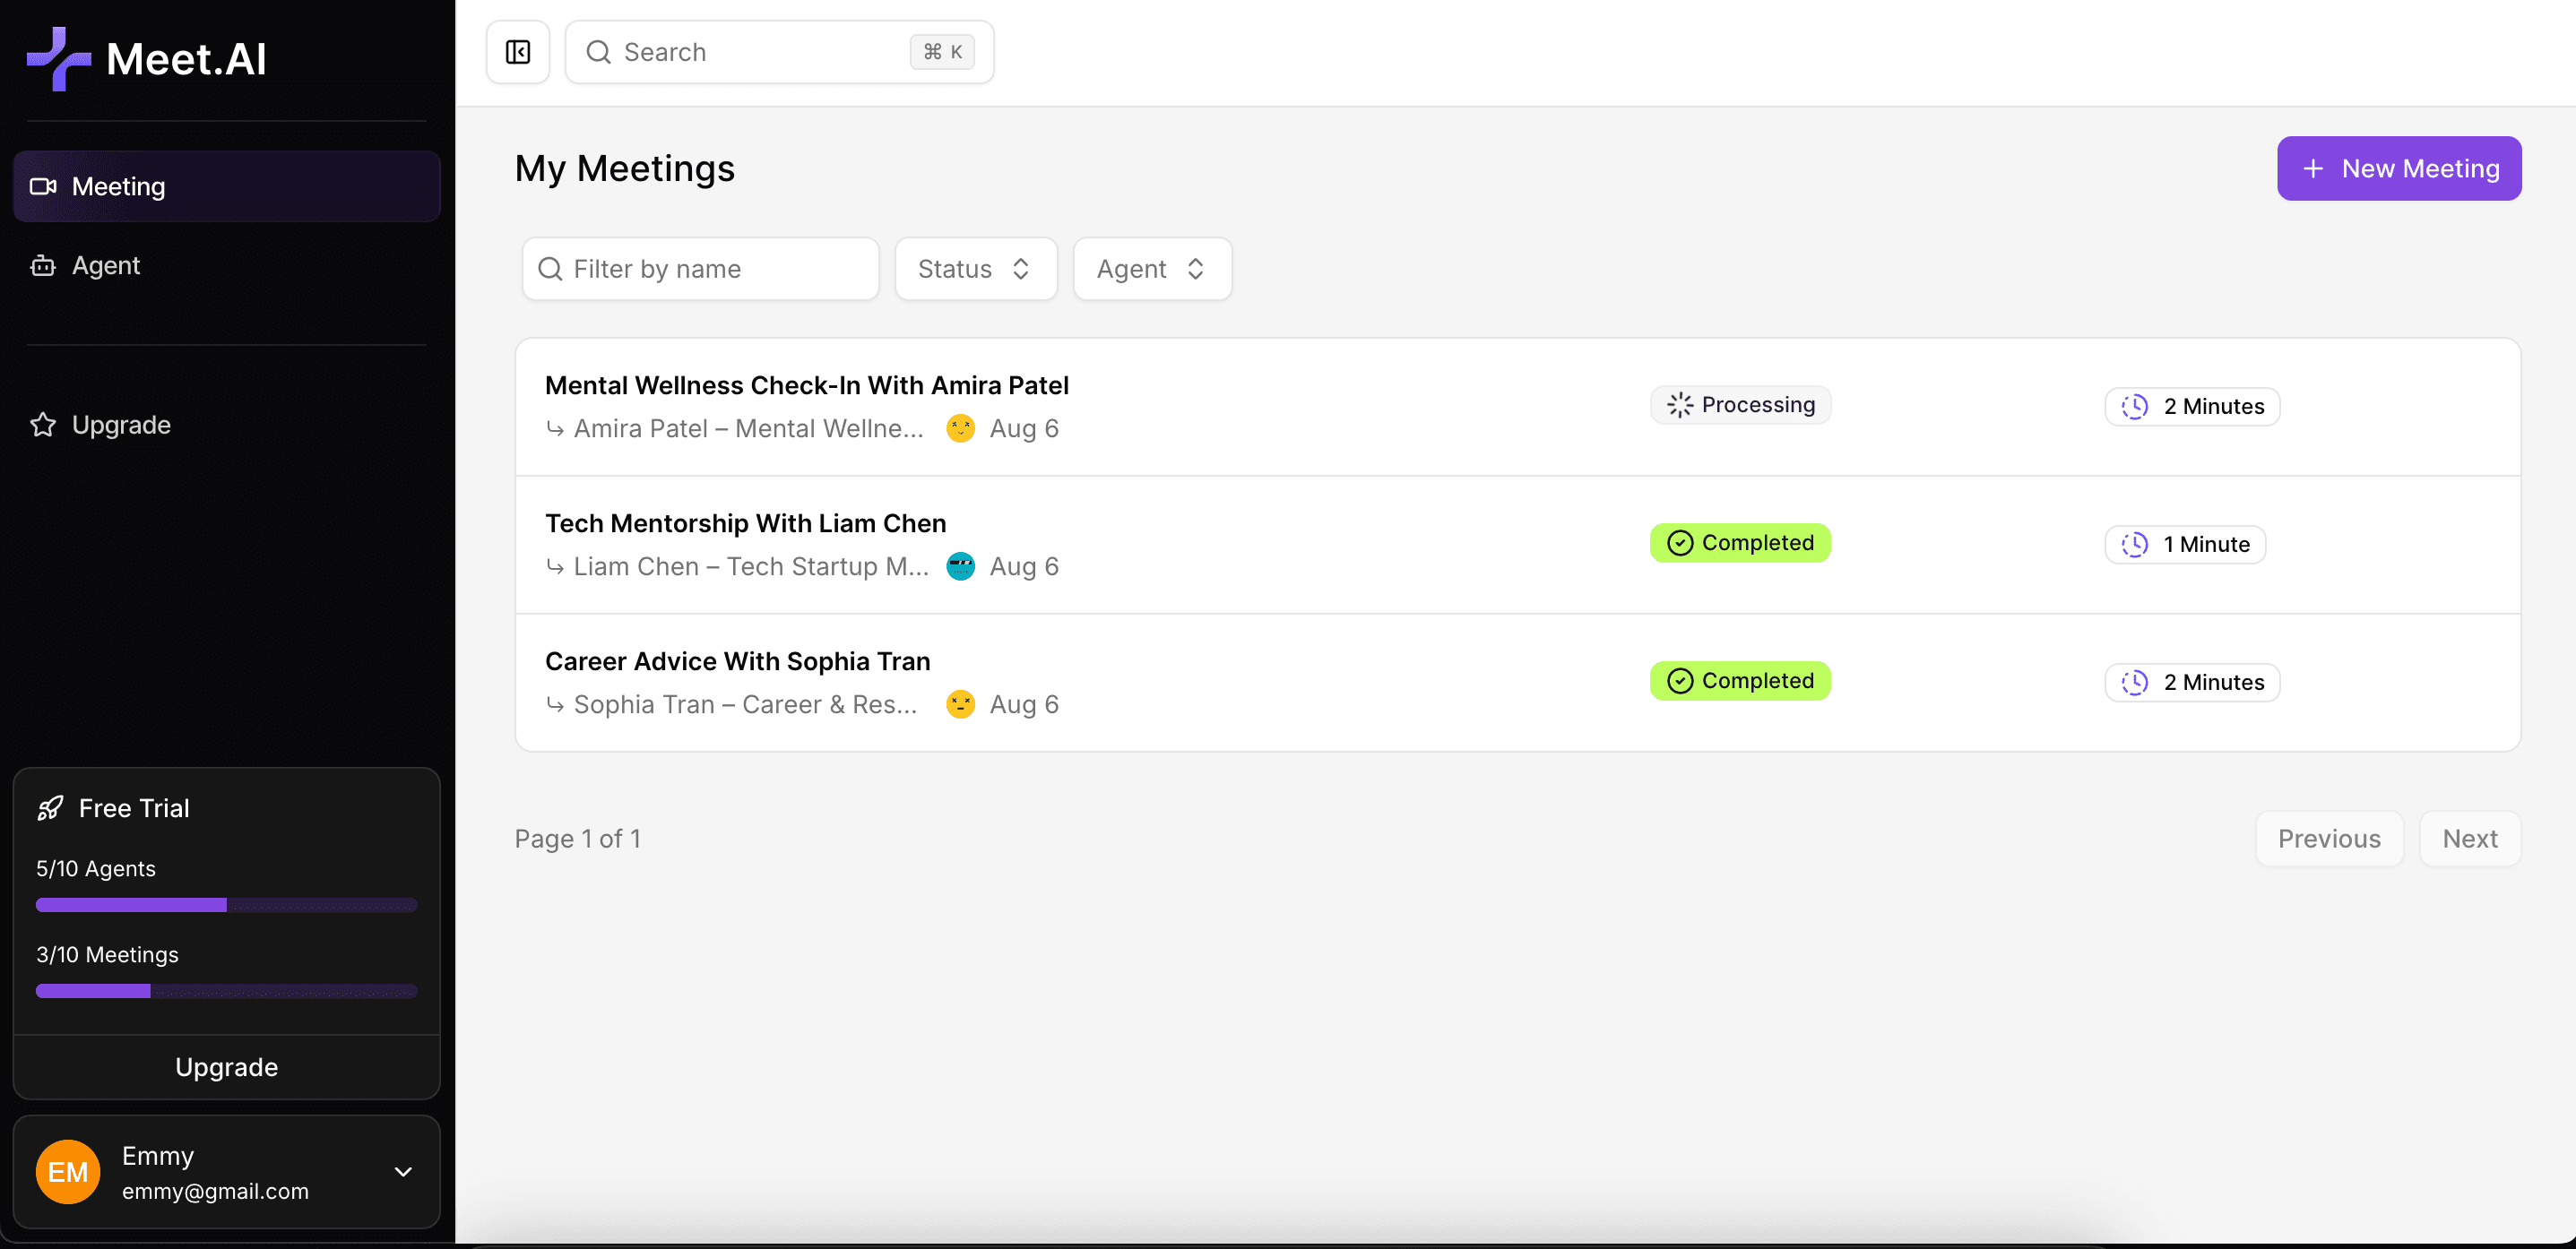Click the Meet.AI logo icon
This screenshot has height=1249, width=2576.
[x=58, y=59]
